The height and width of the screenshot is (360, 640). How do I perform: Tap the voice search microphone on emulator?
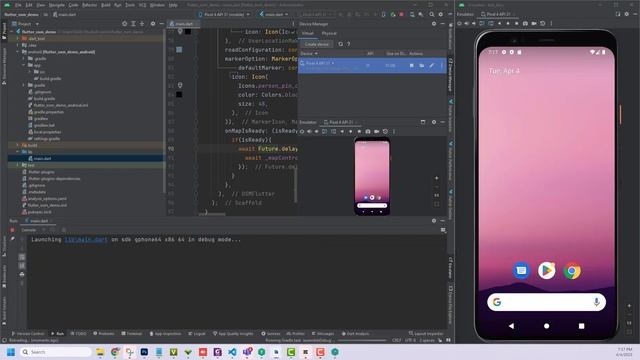pyautogui.click(x=596, y=302)
